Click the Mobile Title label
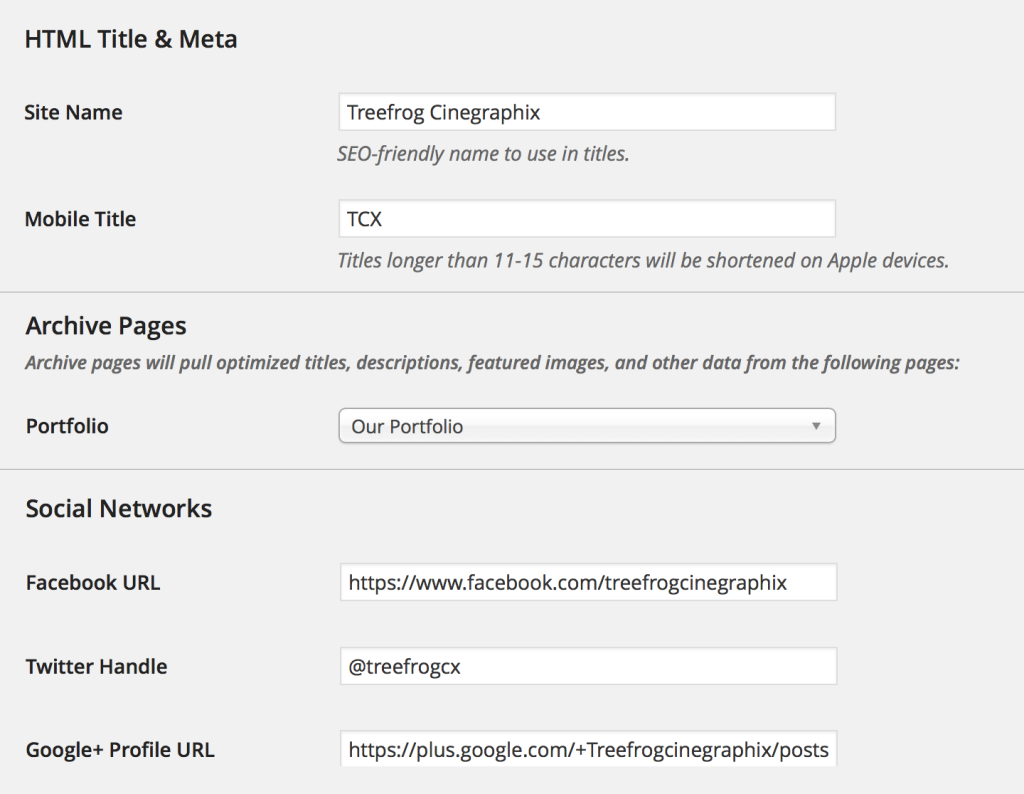The height and width of the screenshot is (794, 1024). click(x=80, y=218)
